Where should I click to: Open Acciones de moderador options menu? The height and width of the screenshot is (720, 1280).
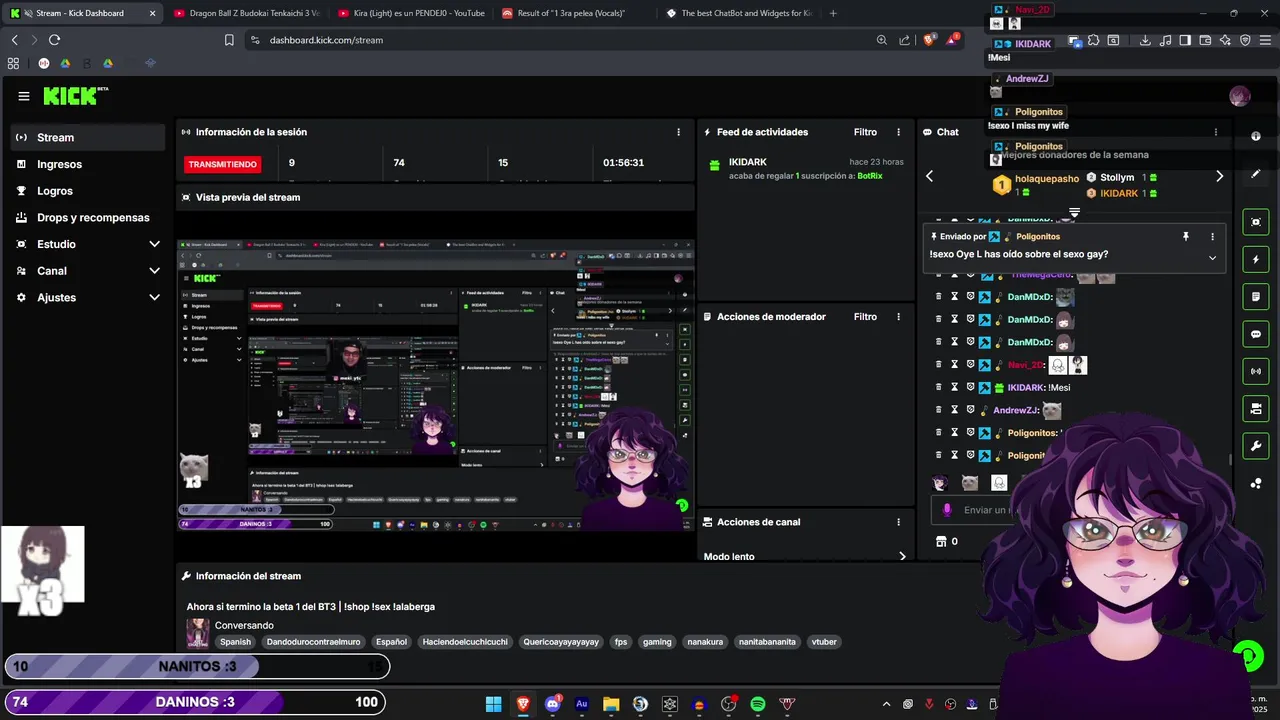(x=898, y=317)
